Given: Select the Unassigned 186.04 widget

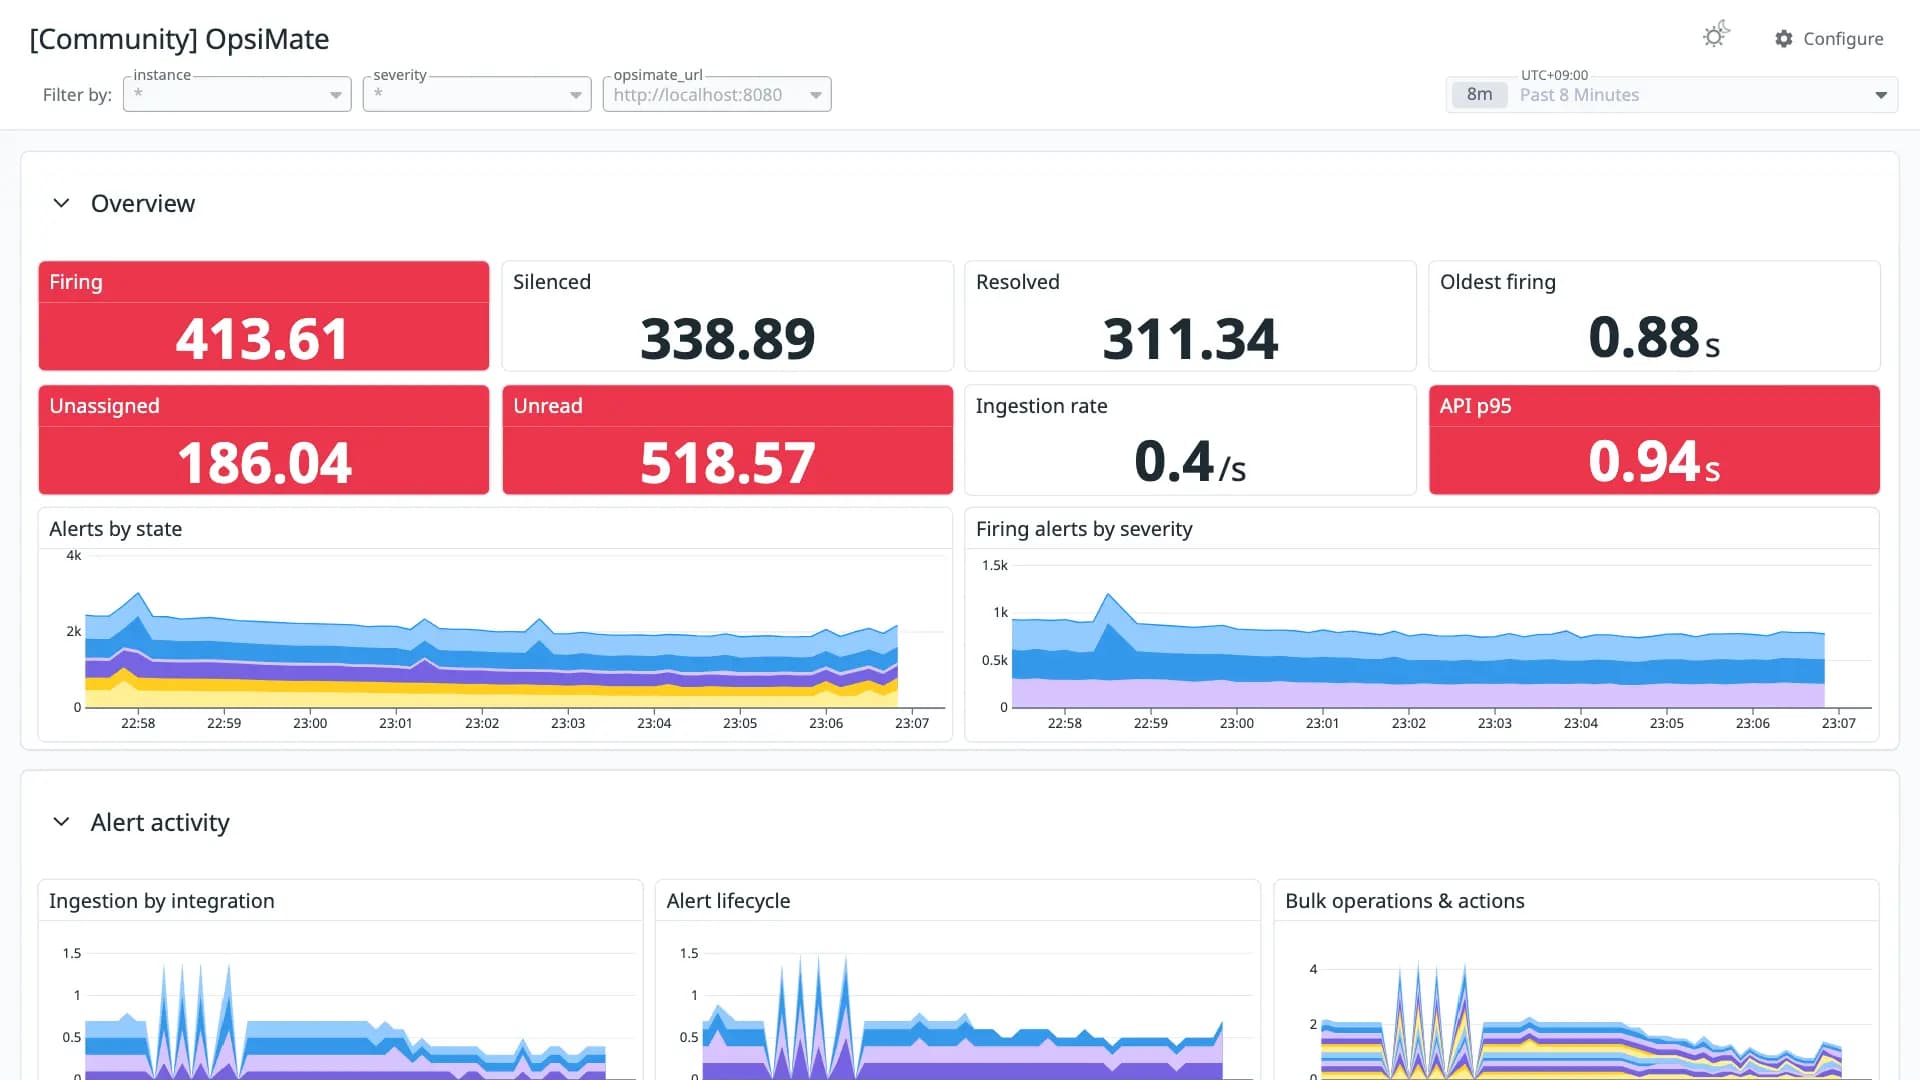Looking at the screenshot, I should point(264,440).
